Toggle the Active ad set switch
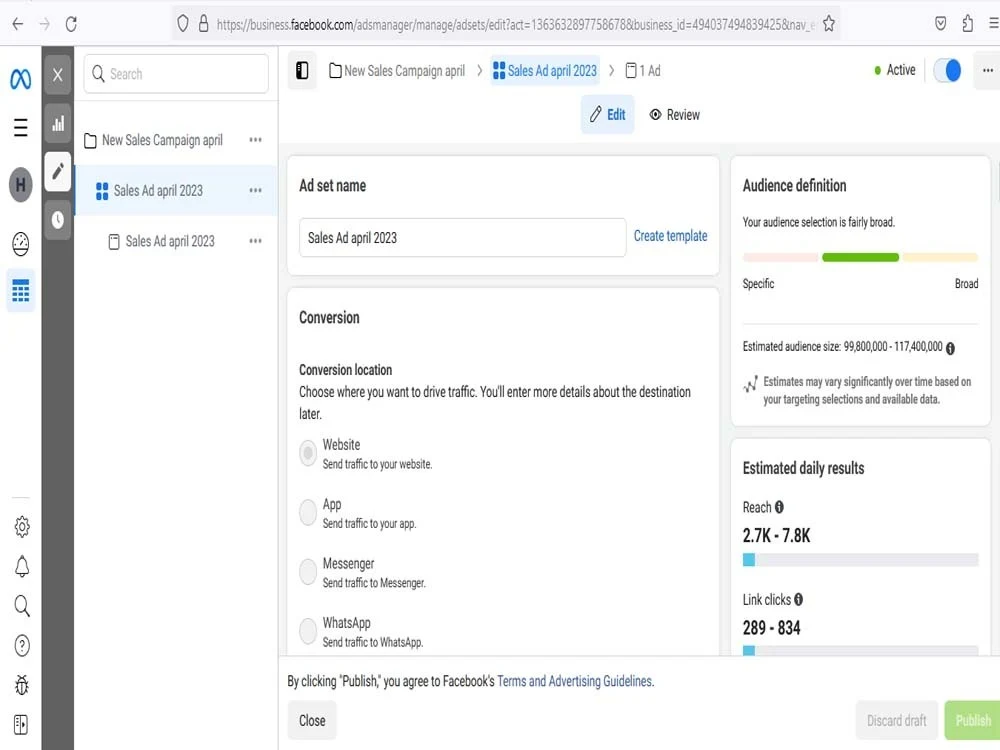The image size is (1000, 750). click(947, 70)
